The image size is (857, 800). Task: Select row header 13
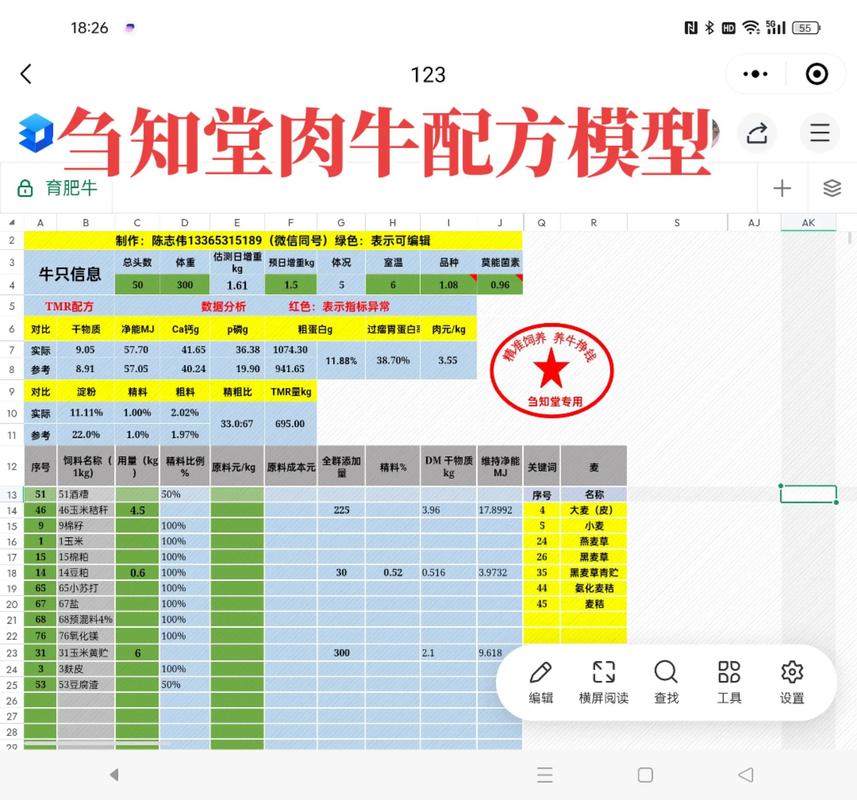[12, 495]
